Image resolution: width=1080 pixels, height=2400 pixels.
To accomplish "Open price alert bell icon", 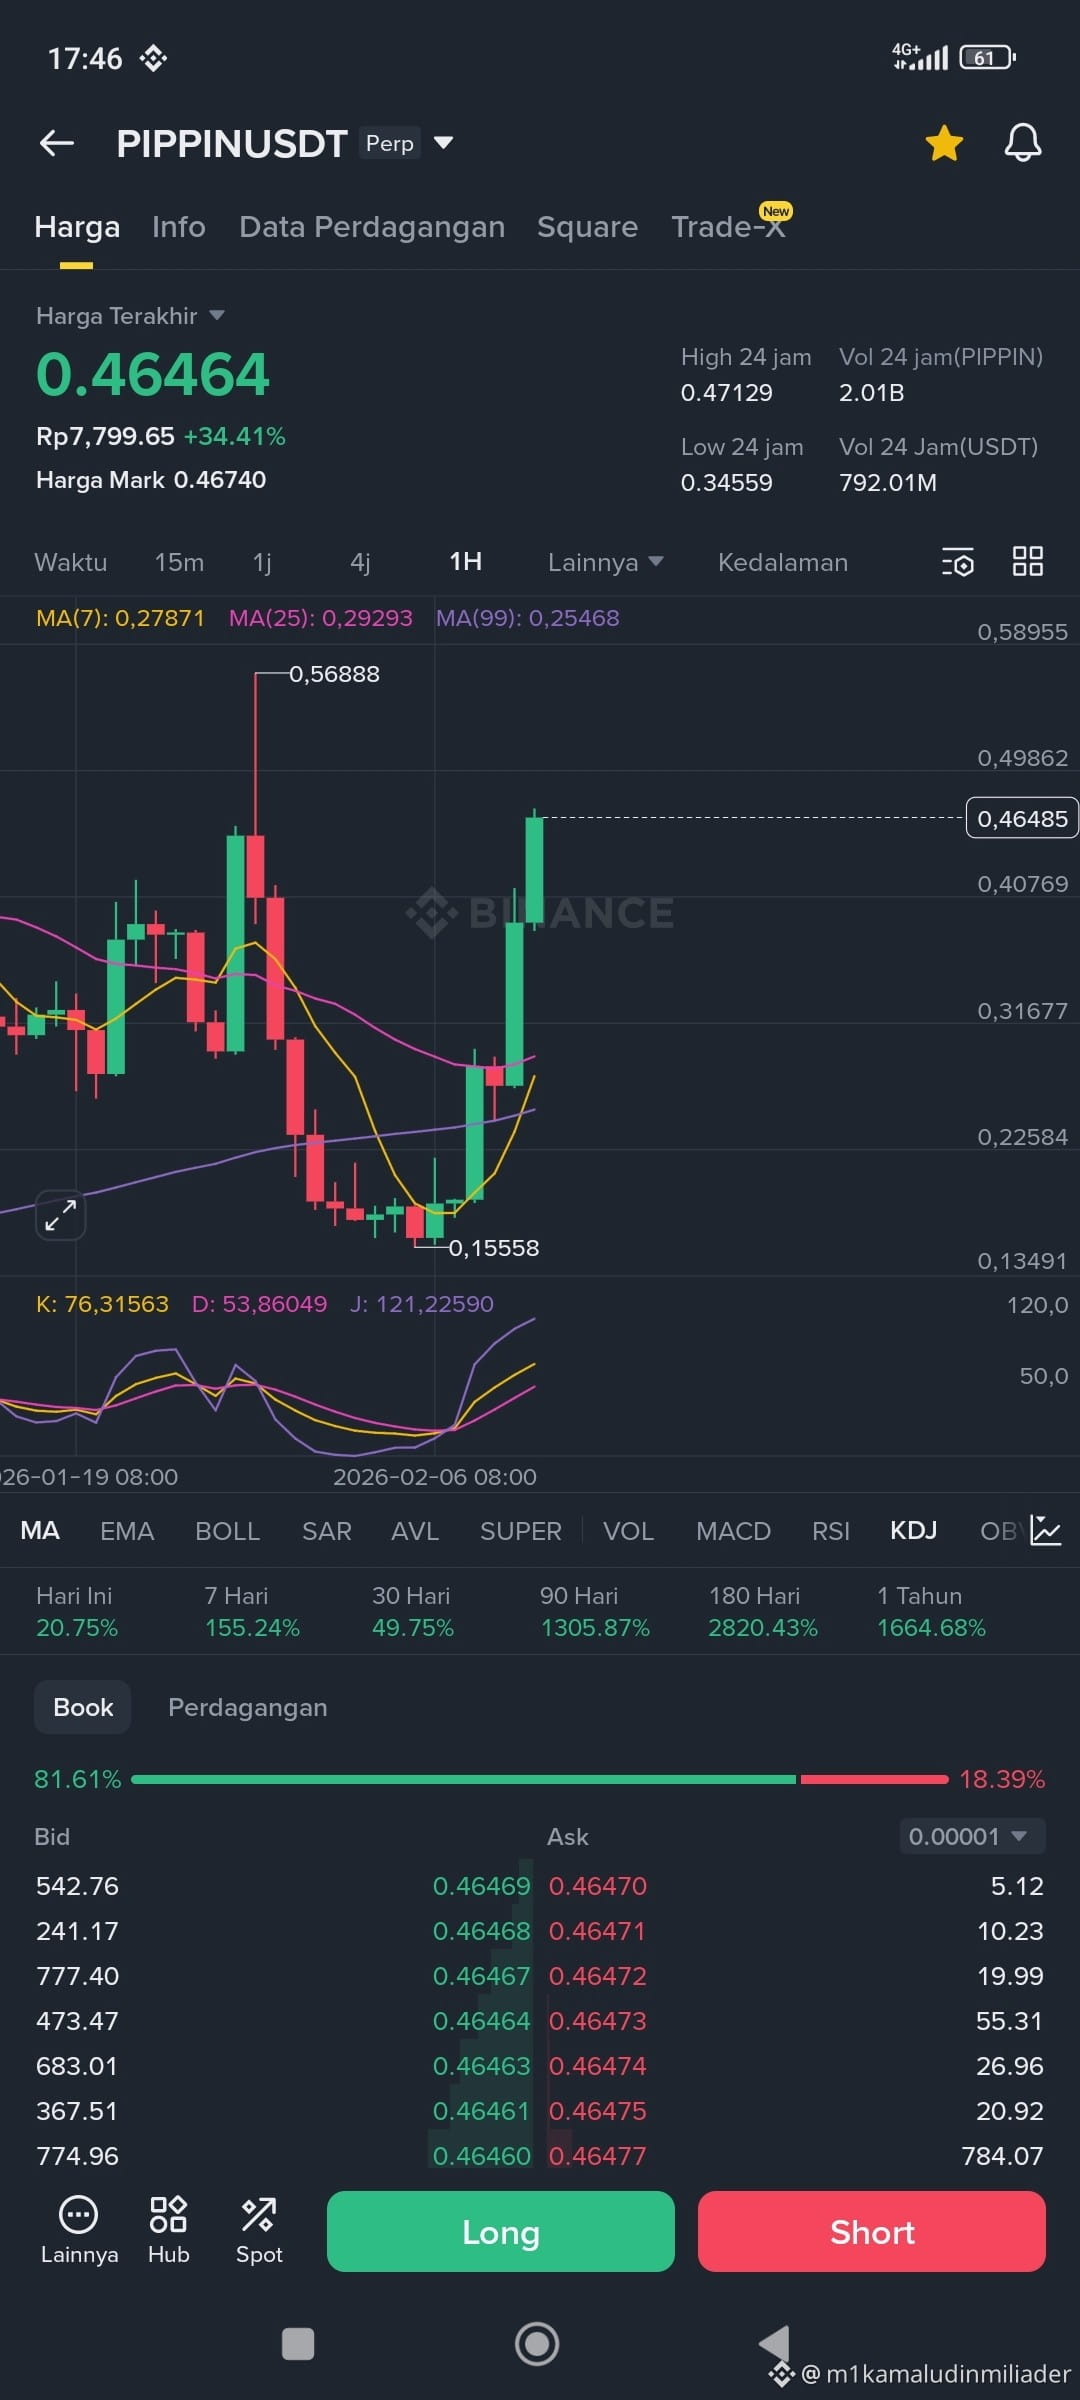I will click(1023, 143).
